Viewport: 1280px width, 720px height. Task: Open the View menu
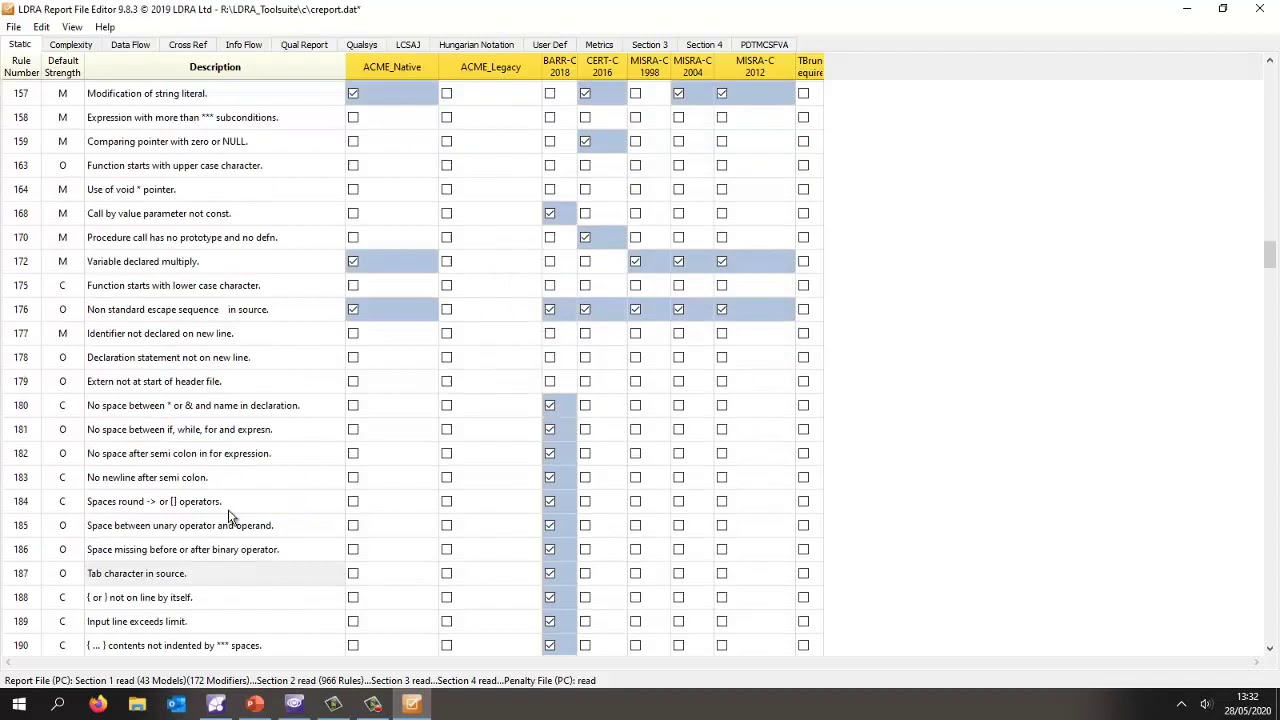[72, 27]
